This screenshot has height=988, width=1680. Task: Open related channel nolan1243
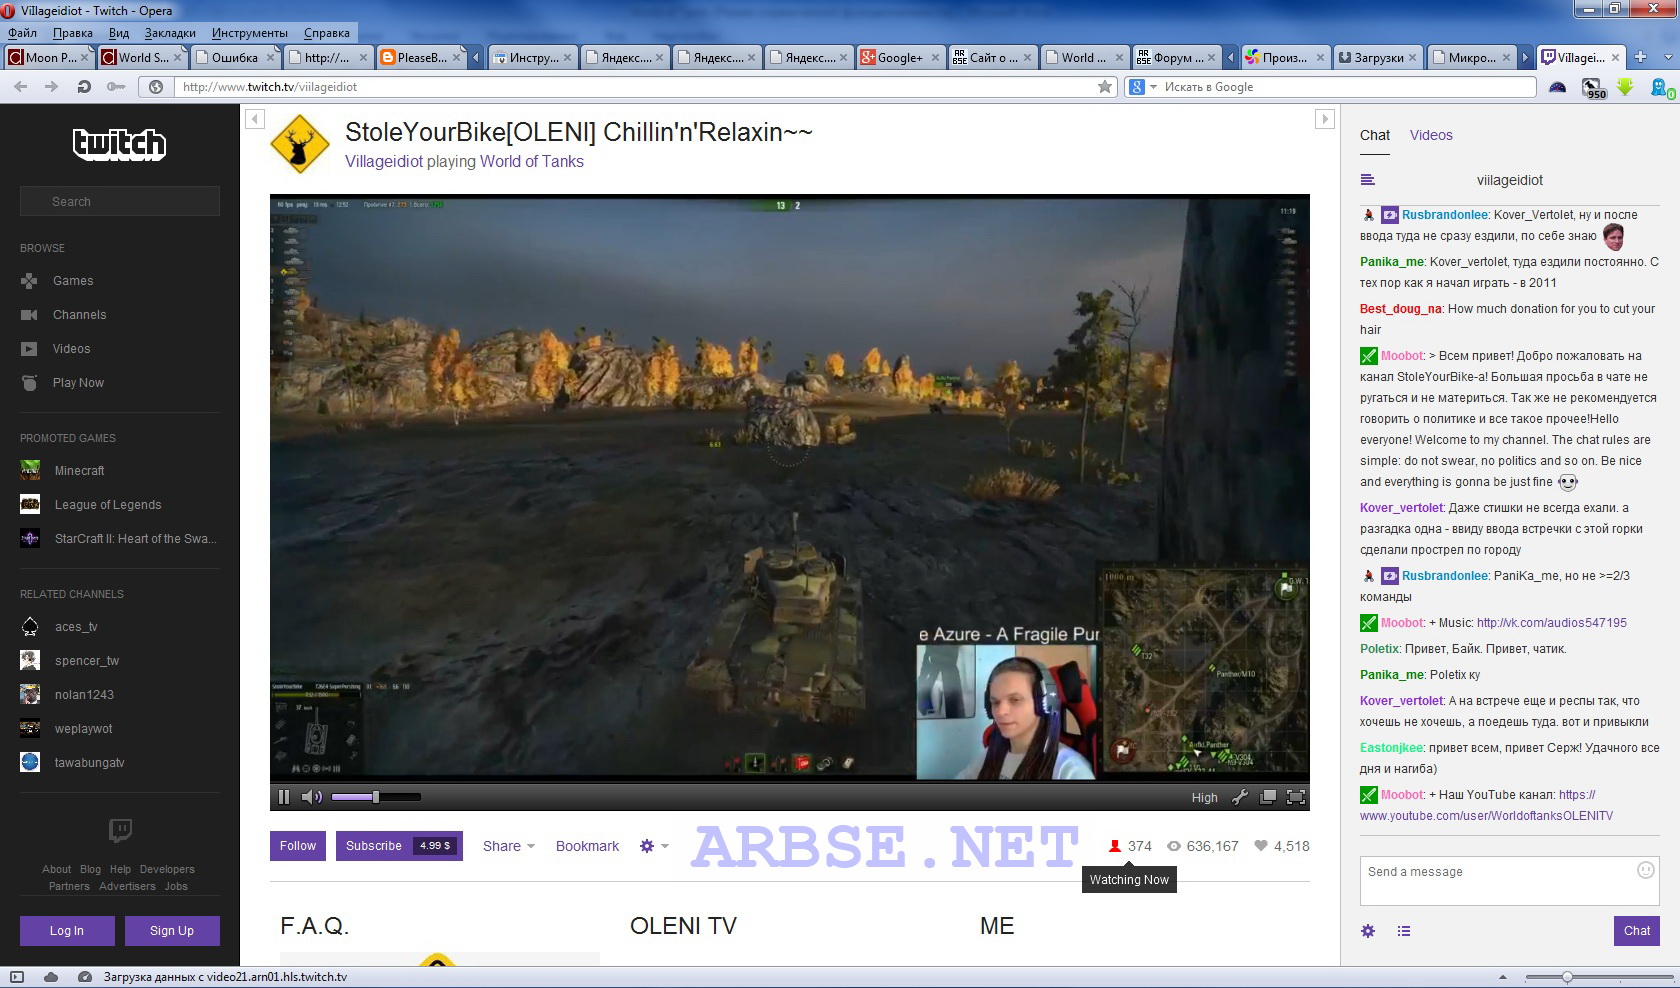(84, 695)
